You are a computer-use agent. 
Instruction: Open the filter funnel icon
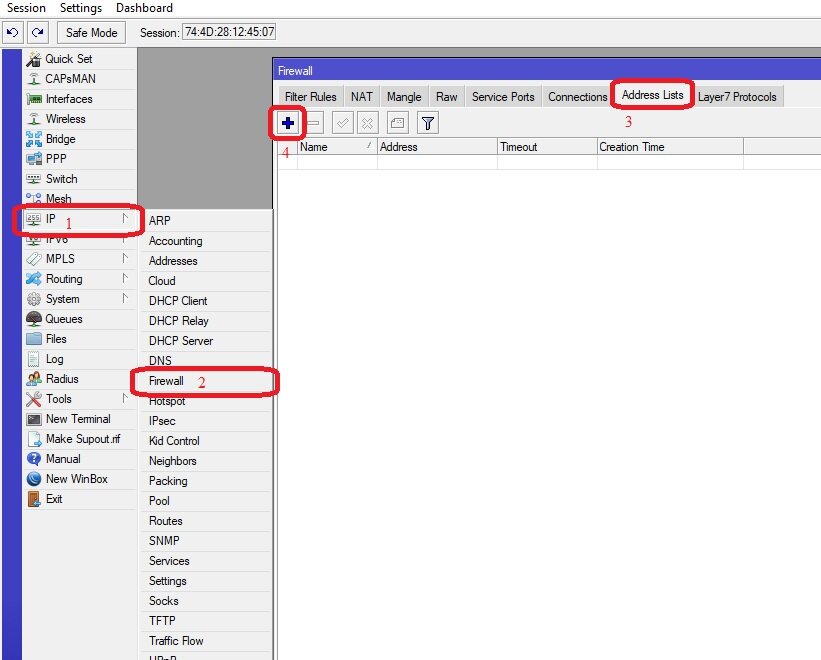coord(428,124)
